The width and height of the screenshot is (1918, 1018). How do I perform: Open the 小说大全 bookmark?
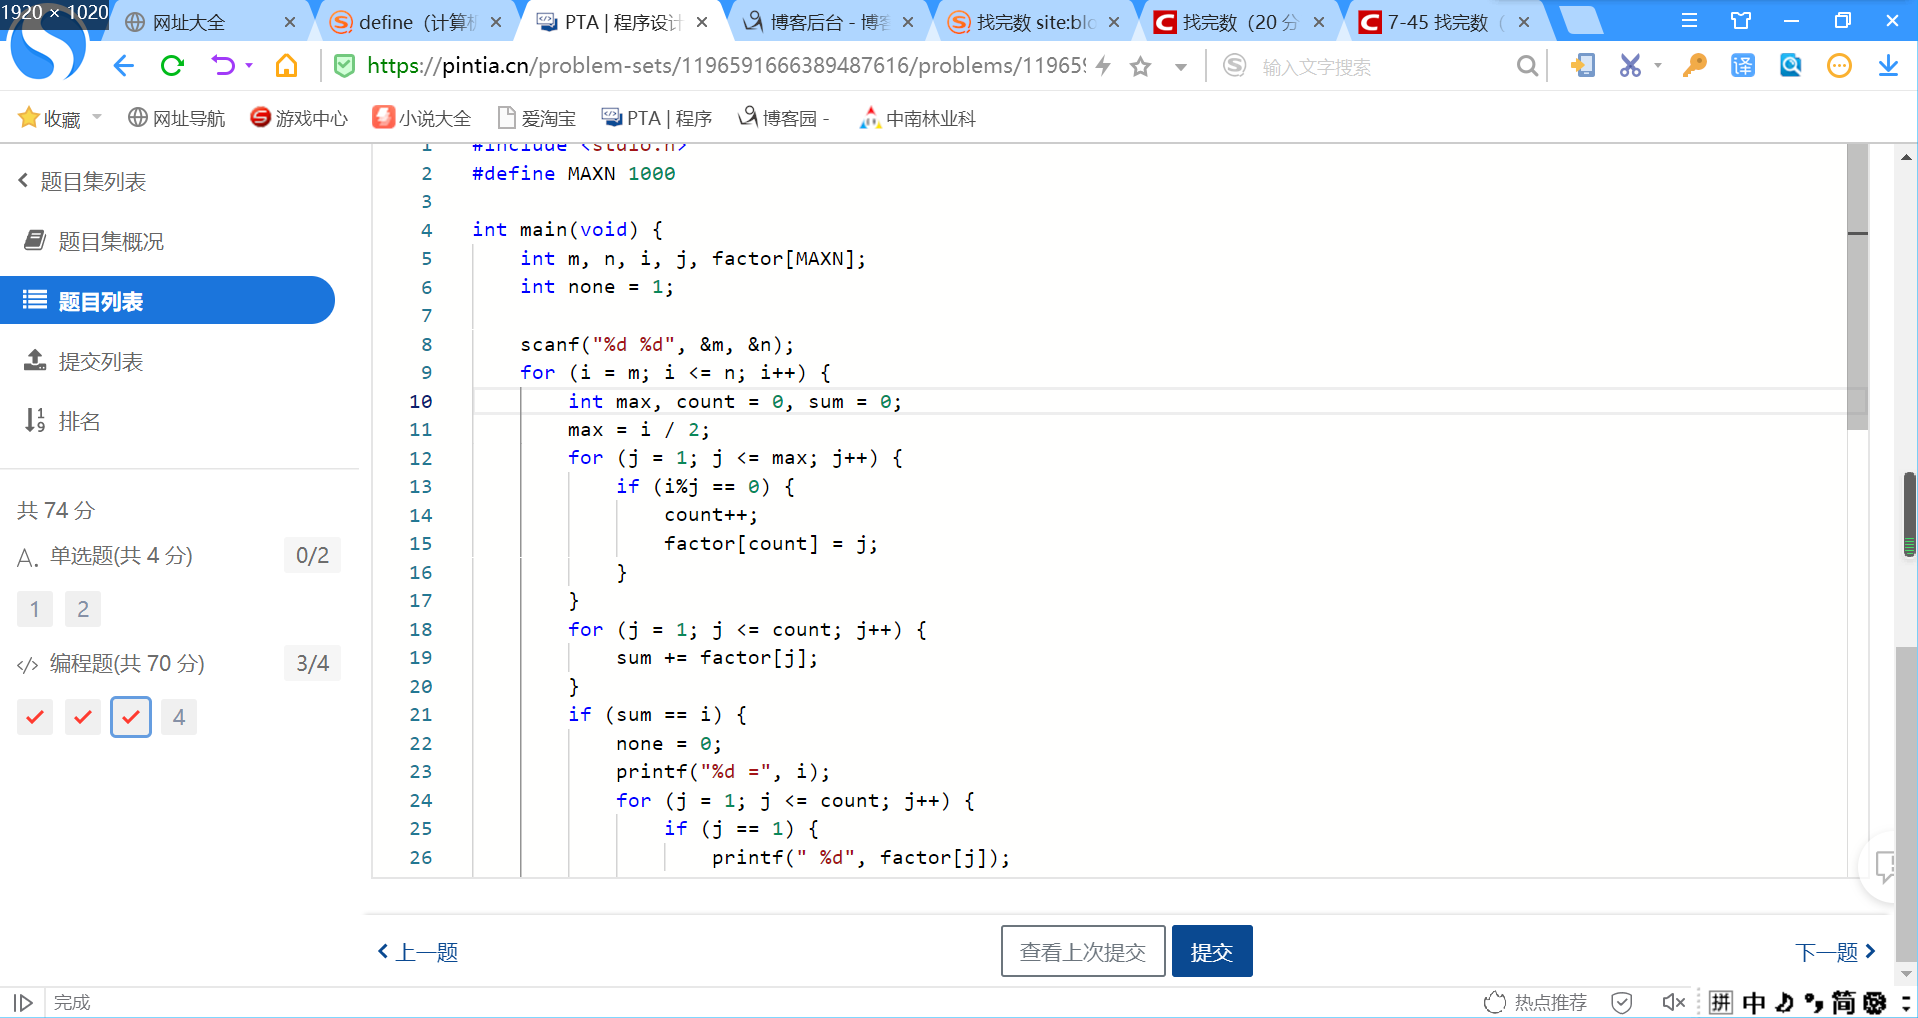(422, 118)
